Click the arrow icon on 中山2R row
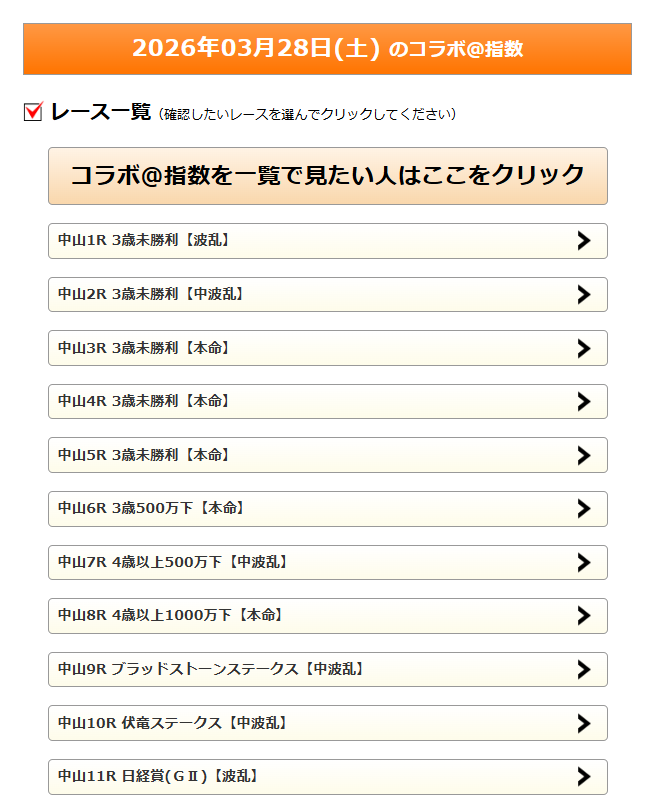 pyautogui.click(x=584, y=294)
